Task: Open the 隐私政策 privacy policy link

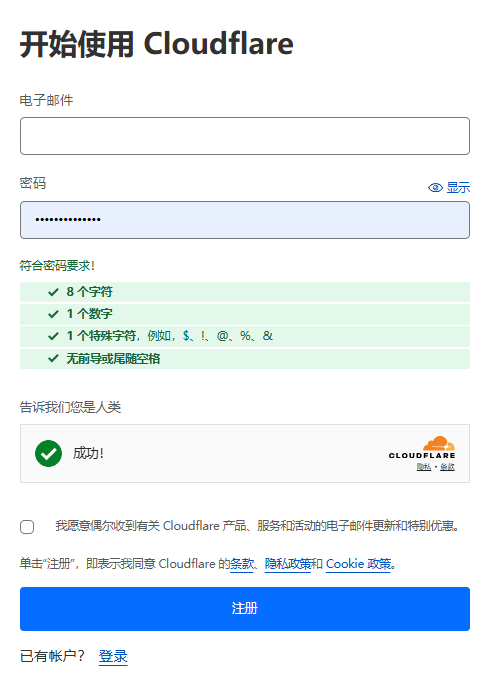Action: [x=288, y=564]
